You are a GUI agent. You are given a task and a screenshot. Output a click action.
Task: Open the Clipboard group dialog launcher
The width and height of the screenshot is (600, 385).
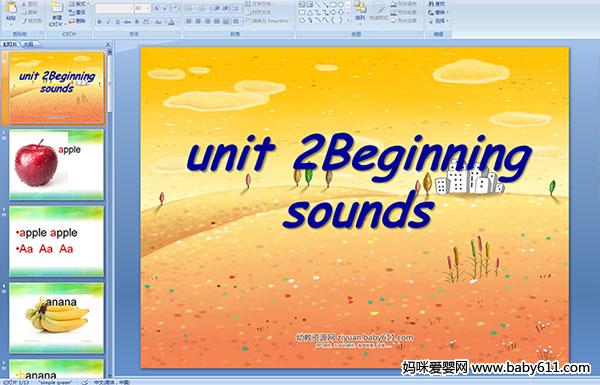(41, 34)
